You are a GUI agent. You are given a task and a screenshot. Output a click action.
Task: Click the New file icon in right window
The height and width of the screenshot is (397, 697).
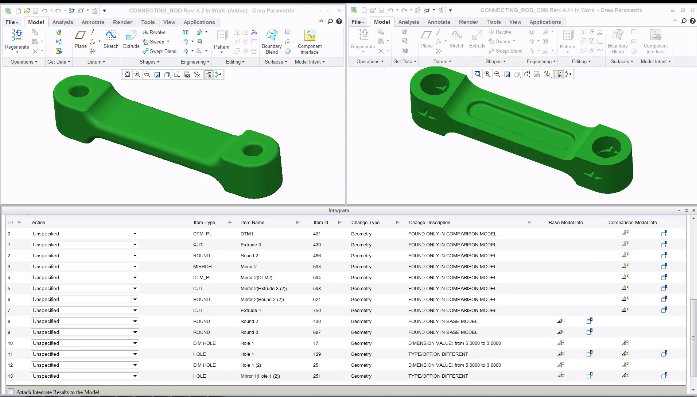(365, 10)
